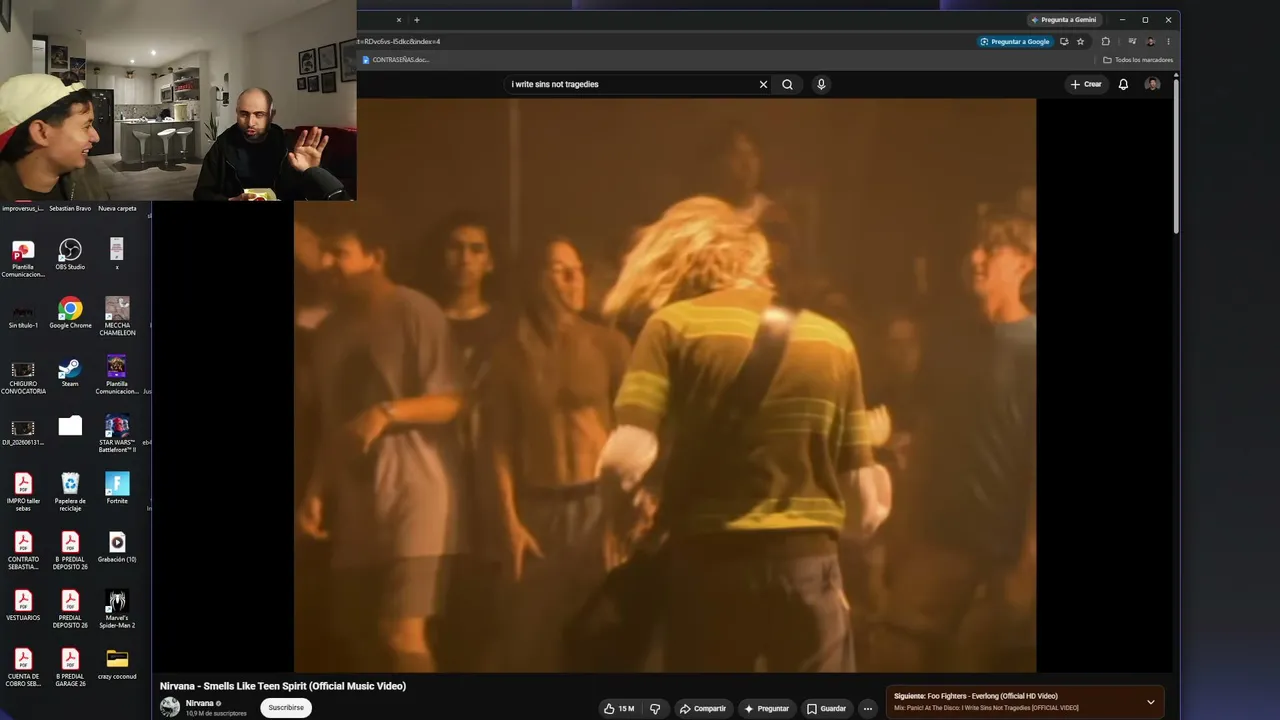1280x720 pixels.
Task: Select the DJI video file icon
Action: (x=23, y=432)
